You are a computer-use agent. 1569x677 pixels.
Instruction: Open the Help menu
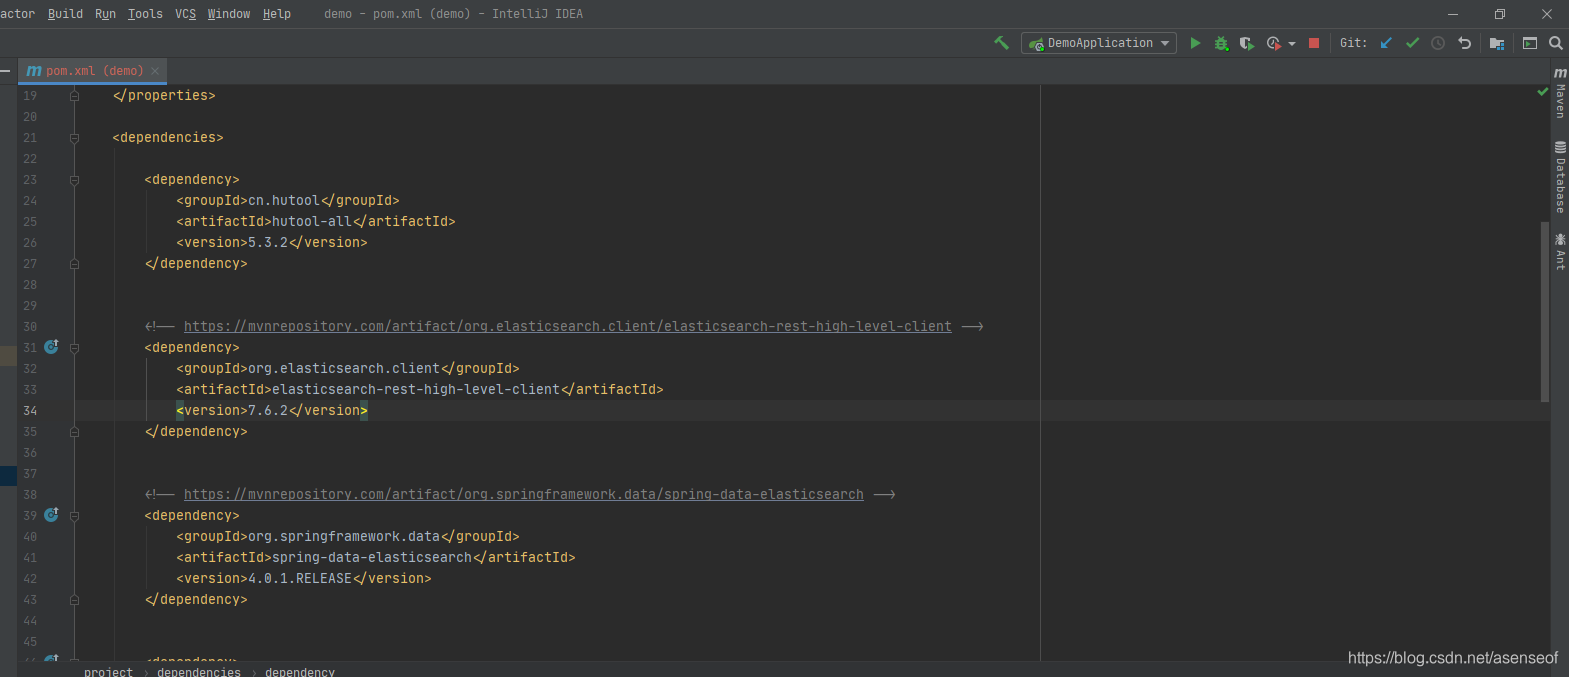(x=276, y=14)
